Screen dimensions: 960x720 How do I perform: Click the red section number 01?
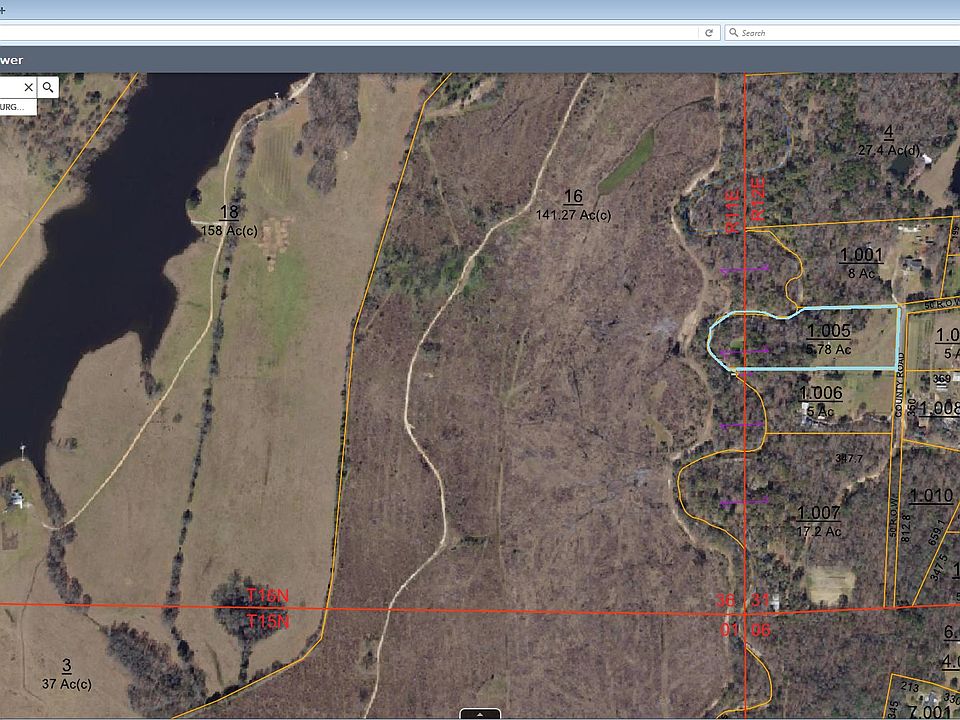click(x=730, y=629)
